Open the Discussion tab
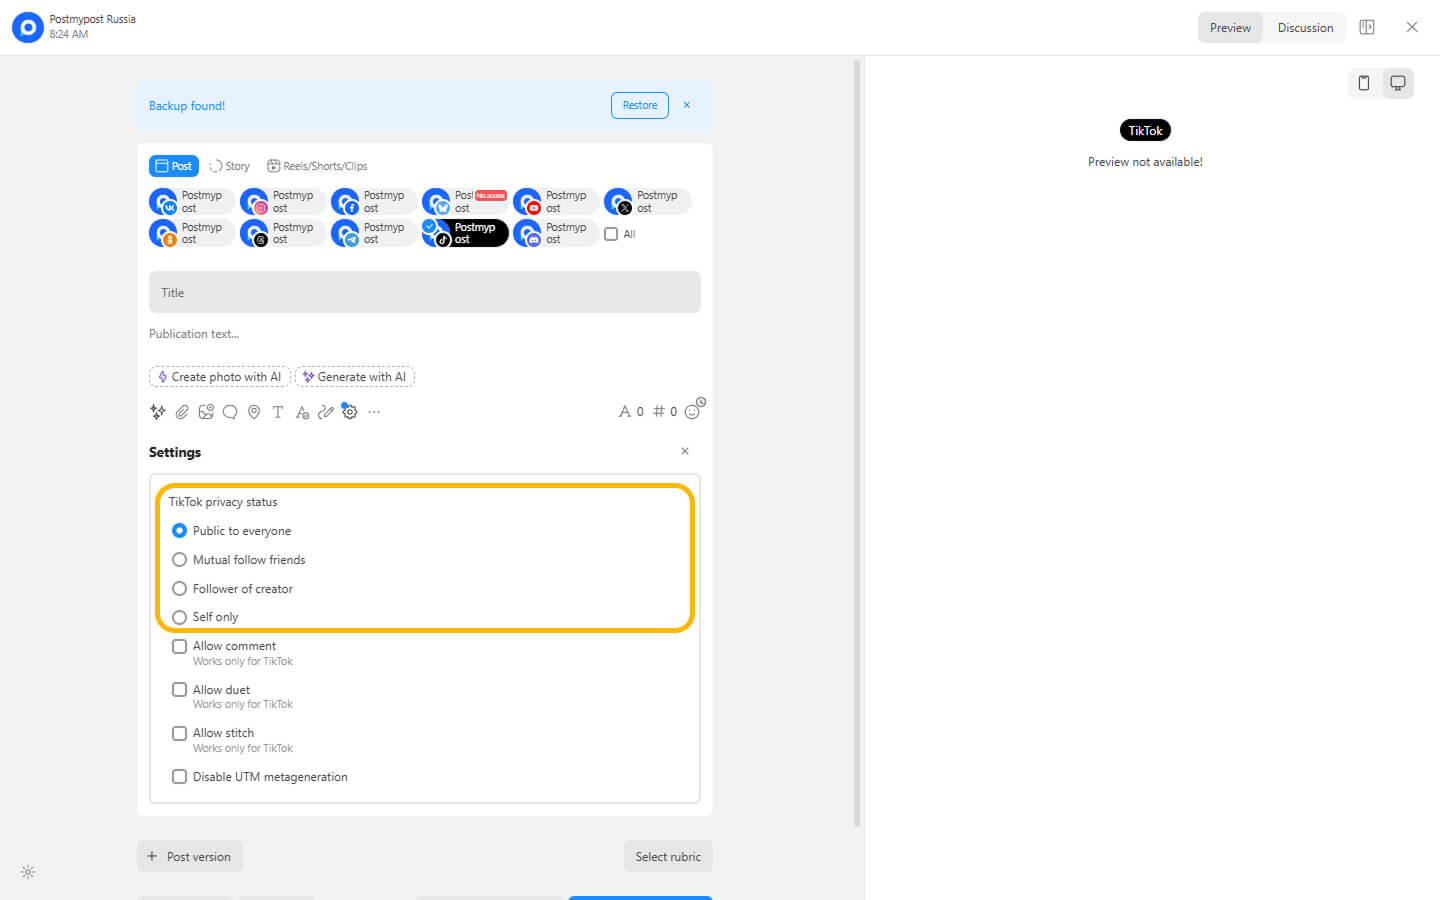Image resolution: width=1440 pixels, height=900 pixels. (x=1305, y=28)
